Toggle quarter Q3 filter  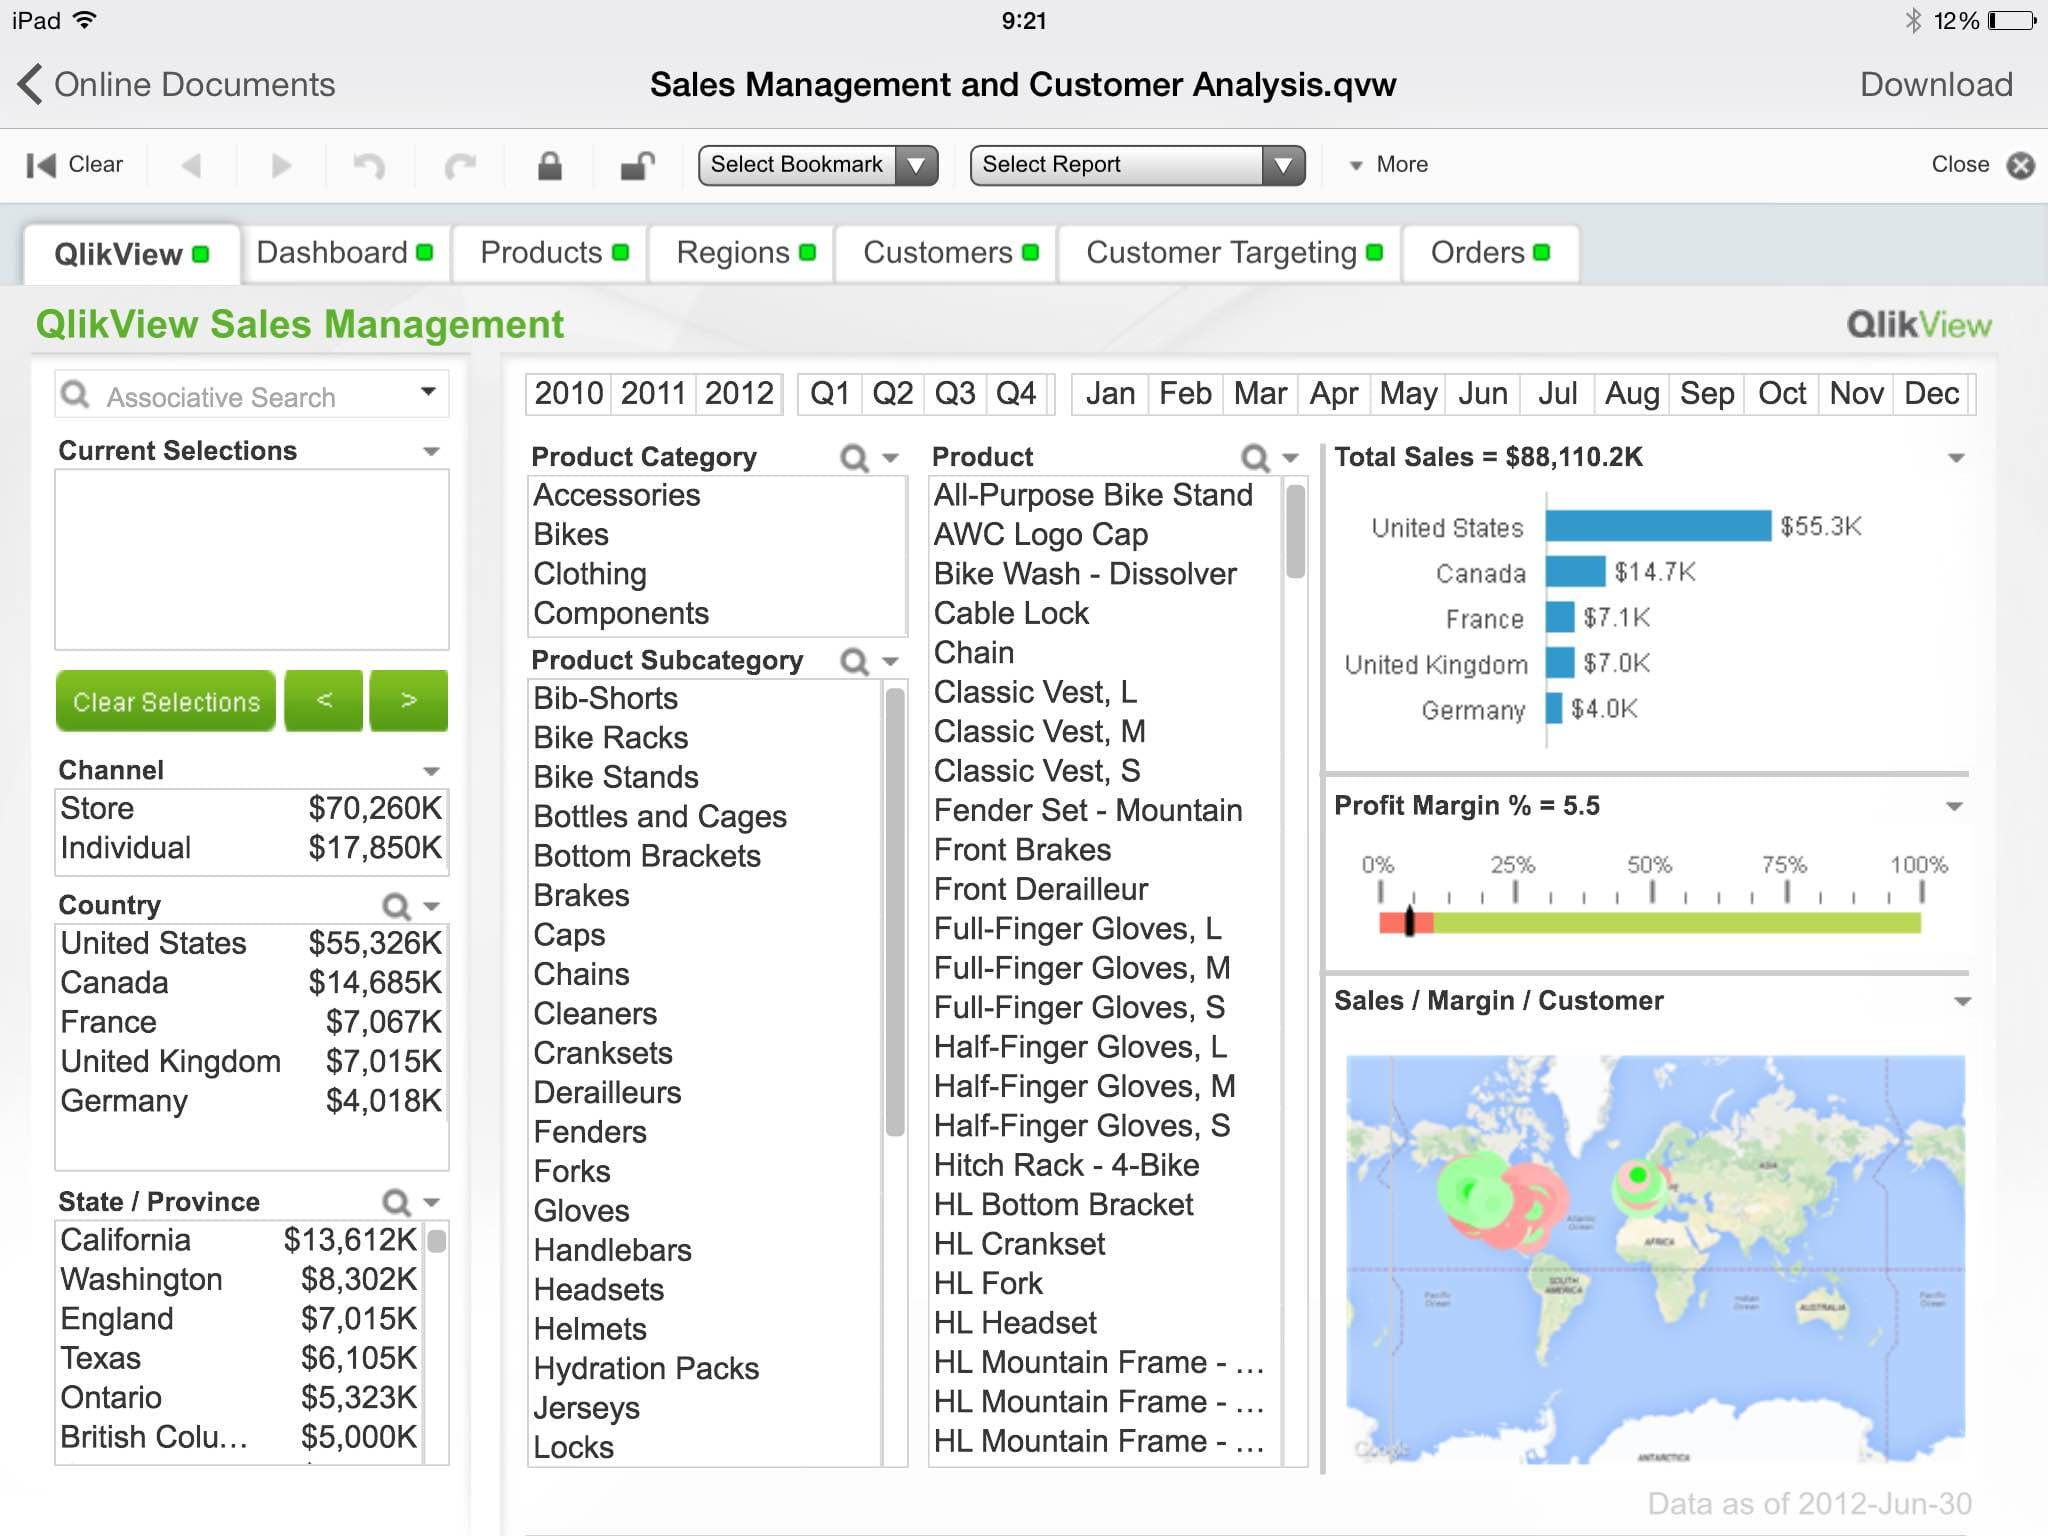(x=954, y=394)
